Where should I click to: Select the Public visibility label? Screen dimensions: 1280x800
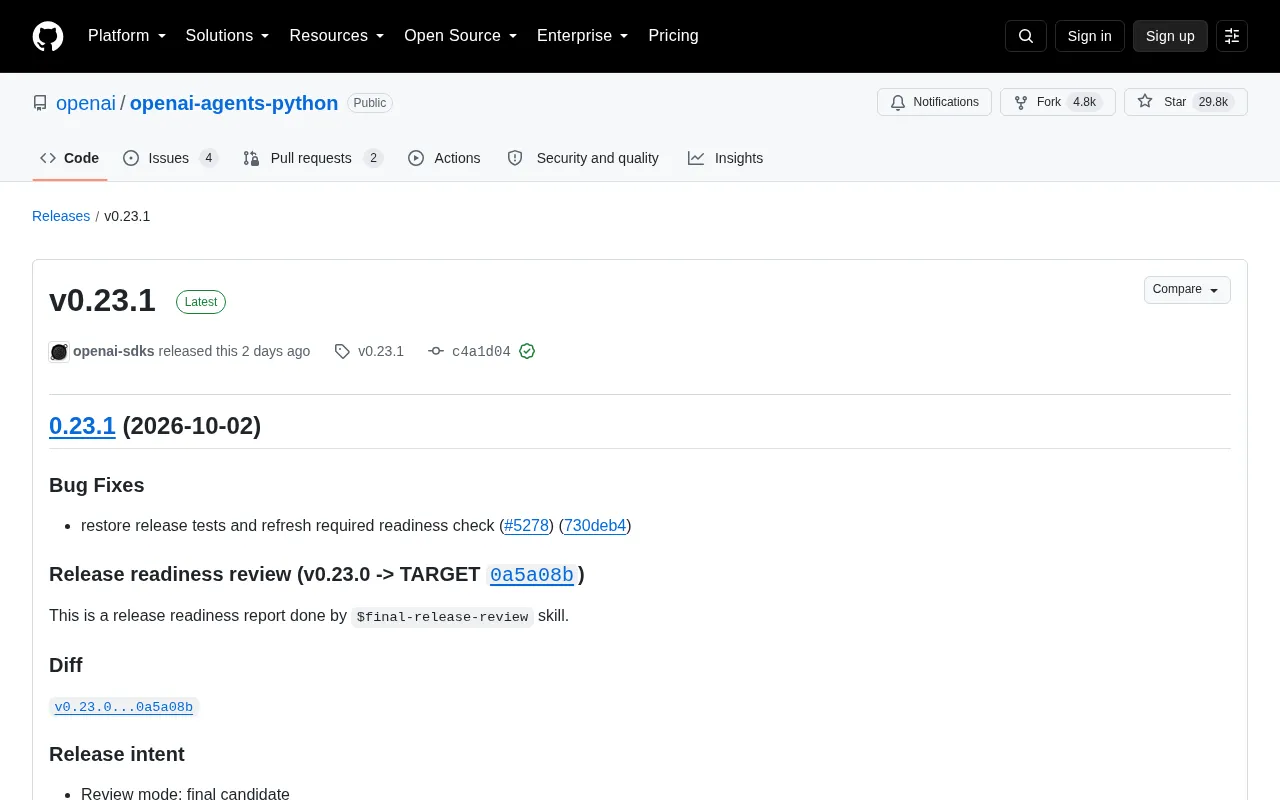(x=370, y=103)
